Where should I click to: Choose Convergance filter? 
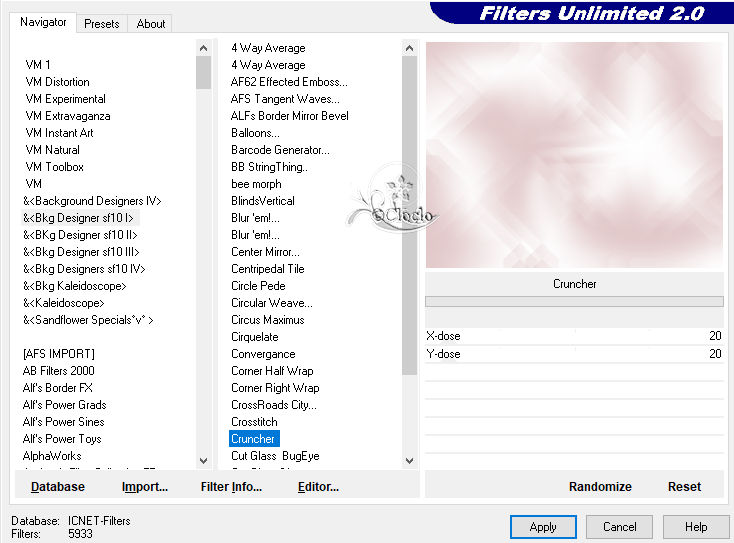point(263,354)
